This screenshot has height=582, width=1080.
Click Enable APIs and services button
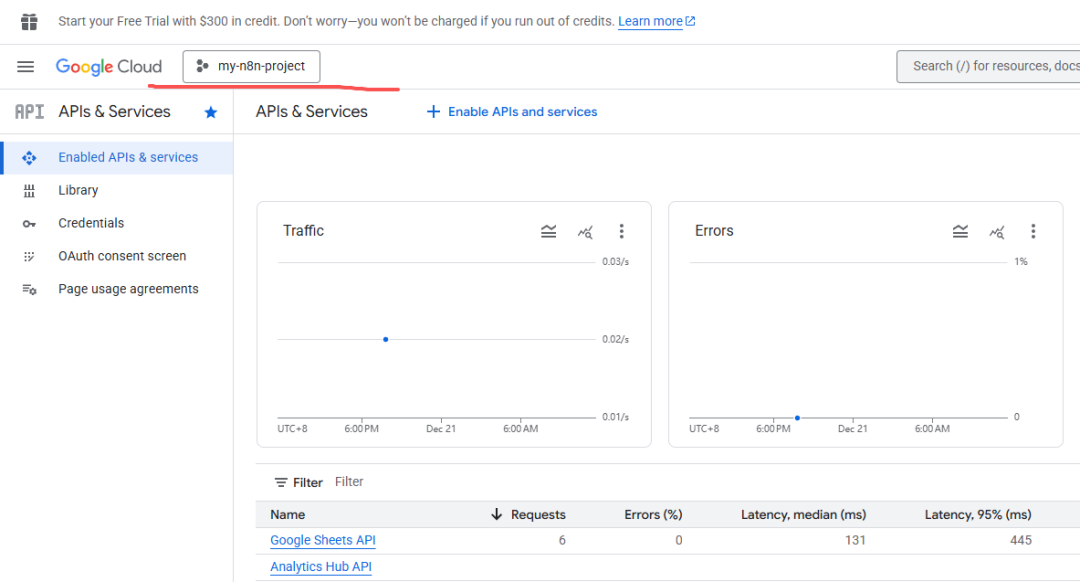pos(512,112)
